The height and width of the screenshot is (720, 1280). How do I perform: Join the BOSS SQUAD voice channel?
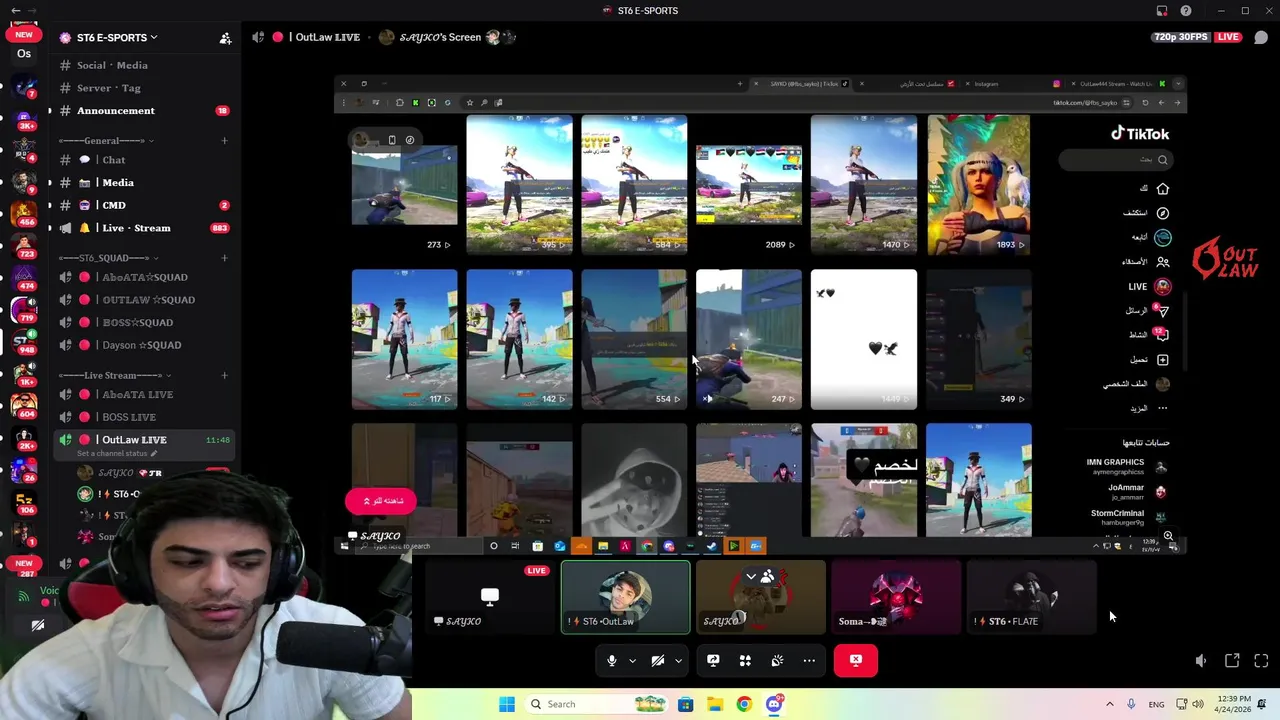pos(144,322)
